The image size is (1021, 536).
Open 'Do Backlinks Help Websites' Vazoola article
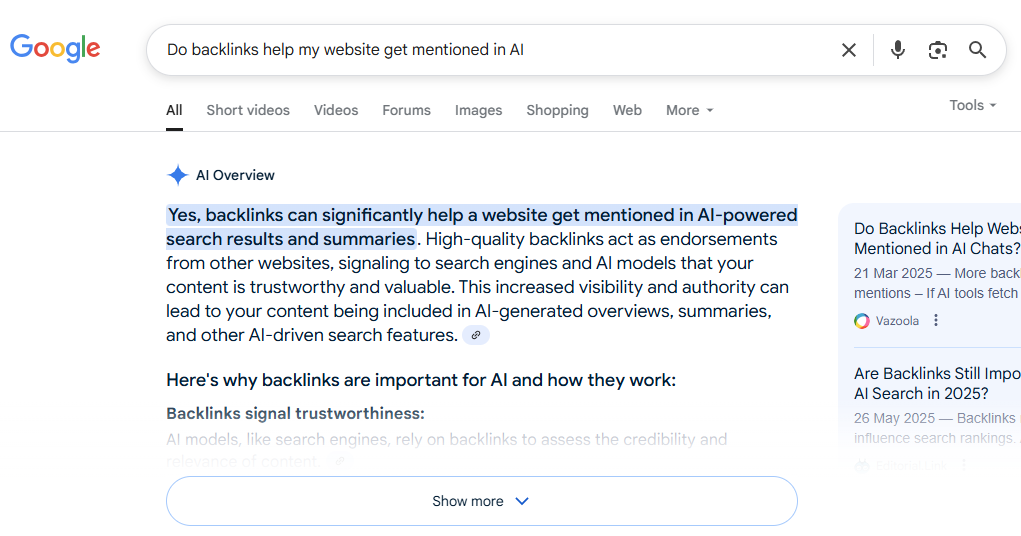pos(937,238)
